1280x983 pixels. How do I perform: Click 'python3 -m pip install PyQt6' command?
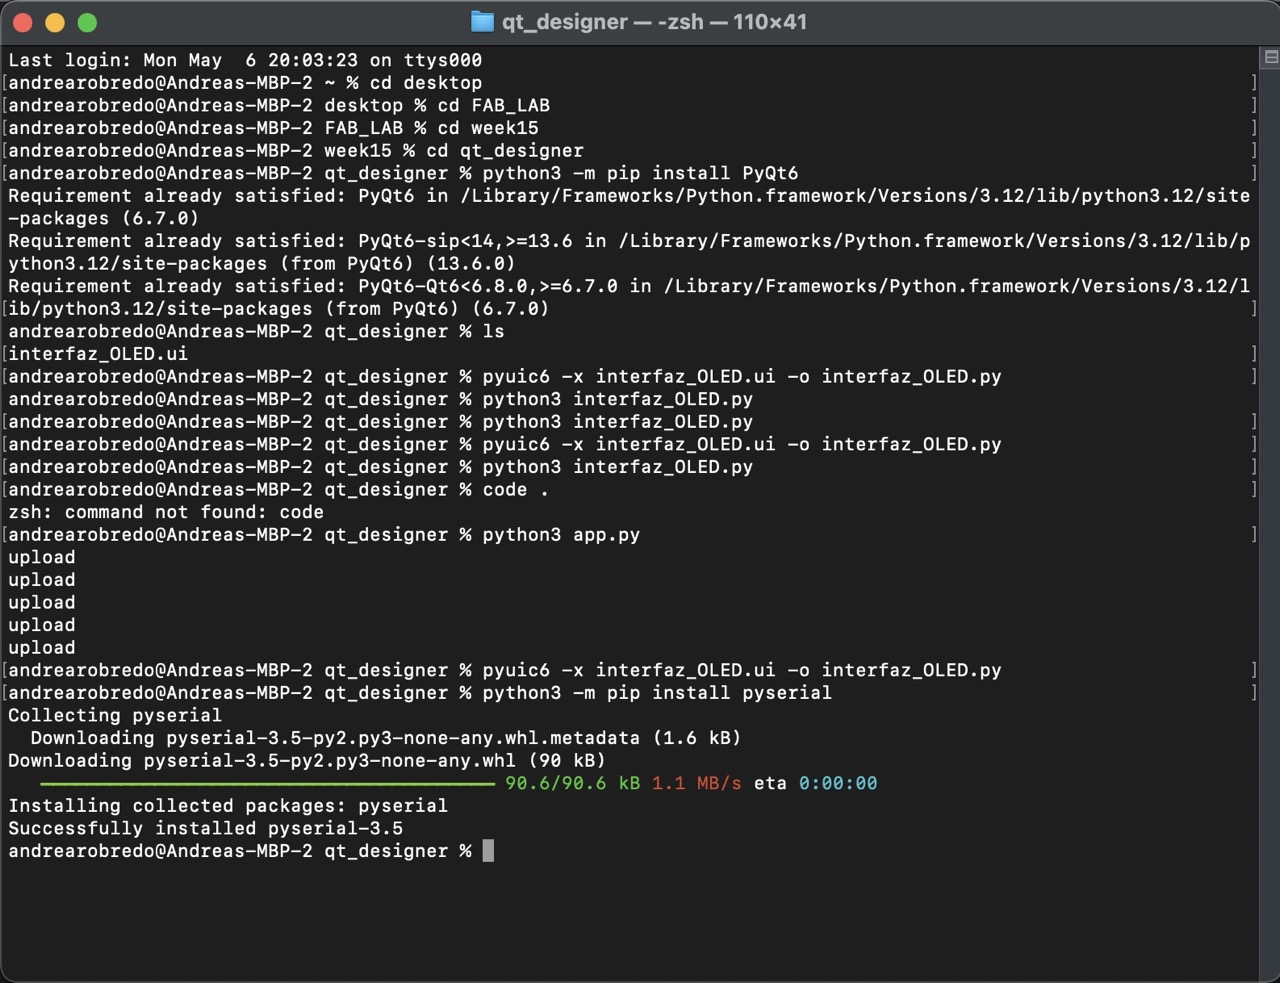click(640, 173)
